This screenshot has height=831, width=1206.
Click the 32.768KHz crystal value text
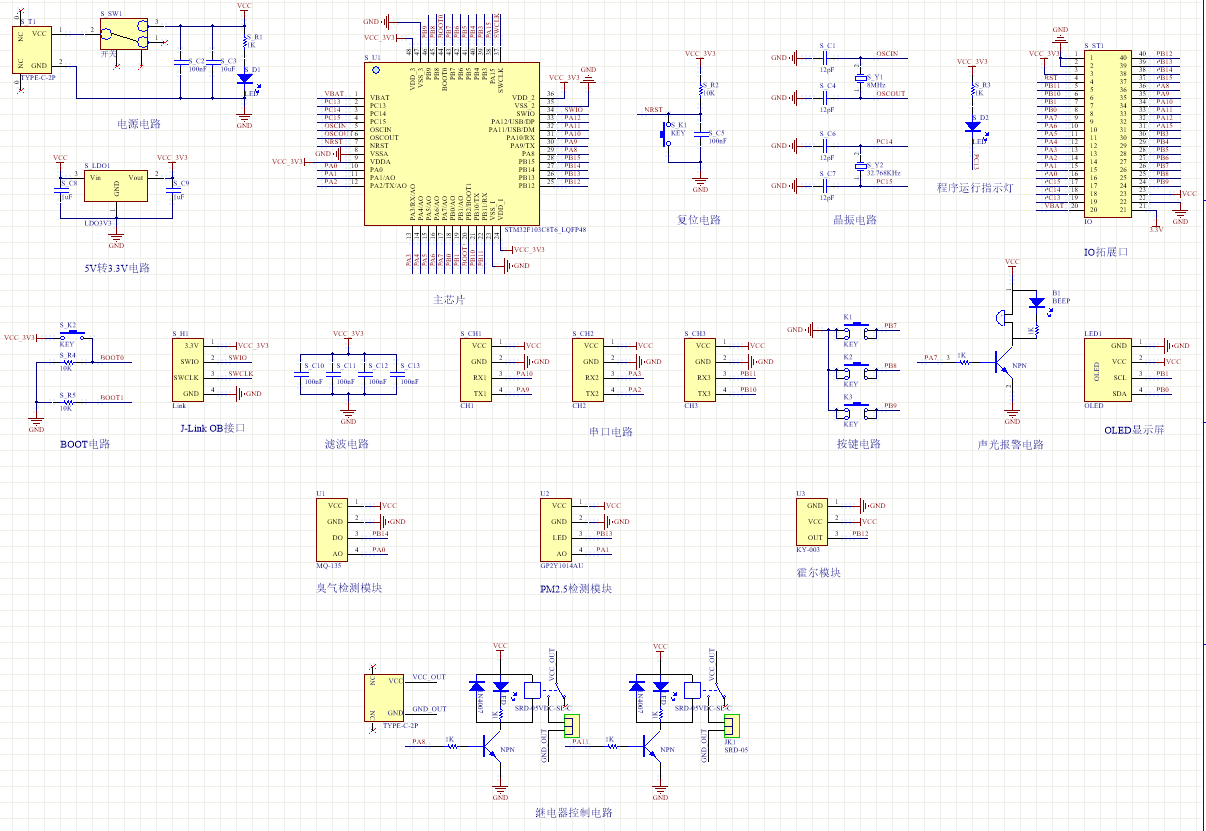[885, 173]
